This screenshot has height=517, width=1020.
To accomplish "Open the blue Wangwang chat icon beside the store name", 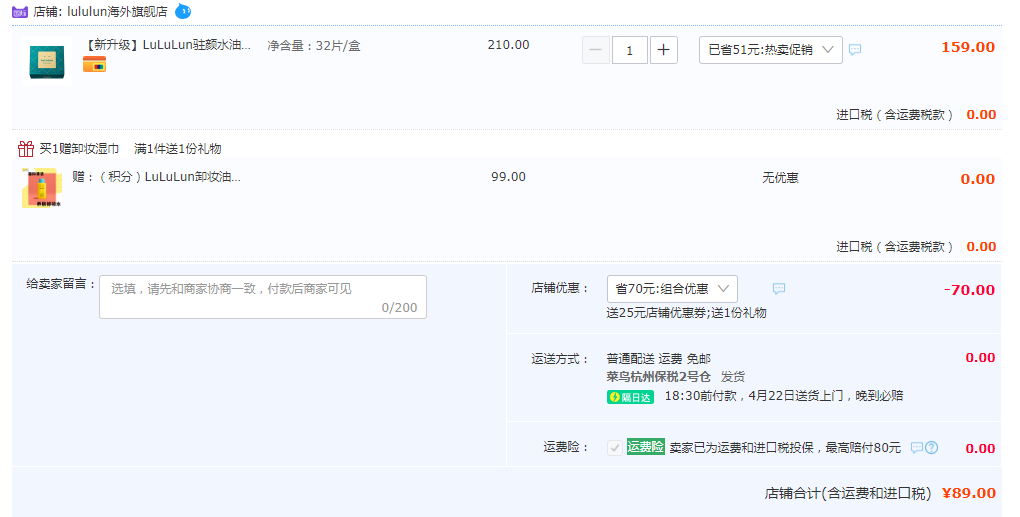I will tap(183, 11).
